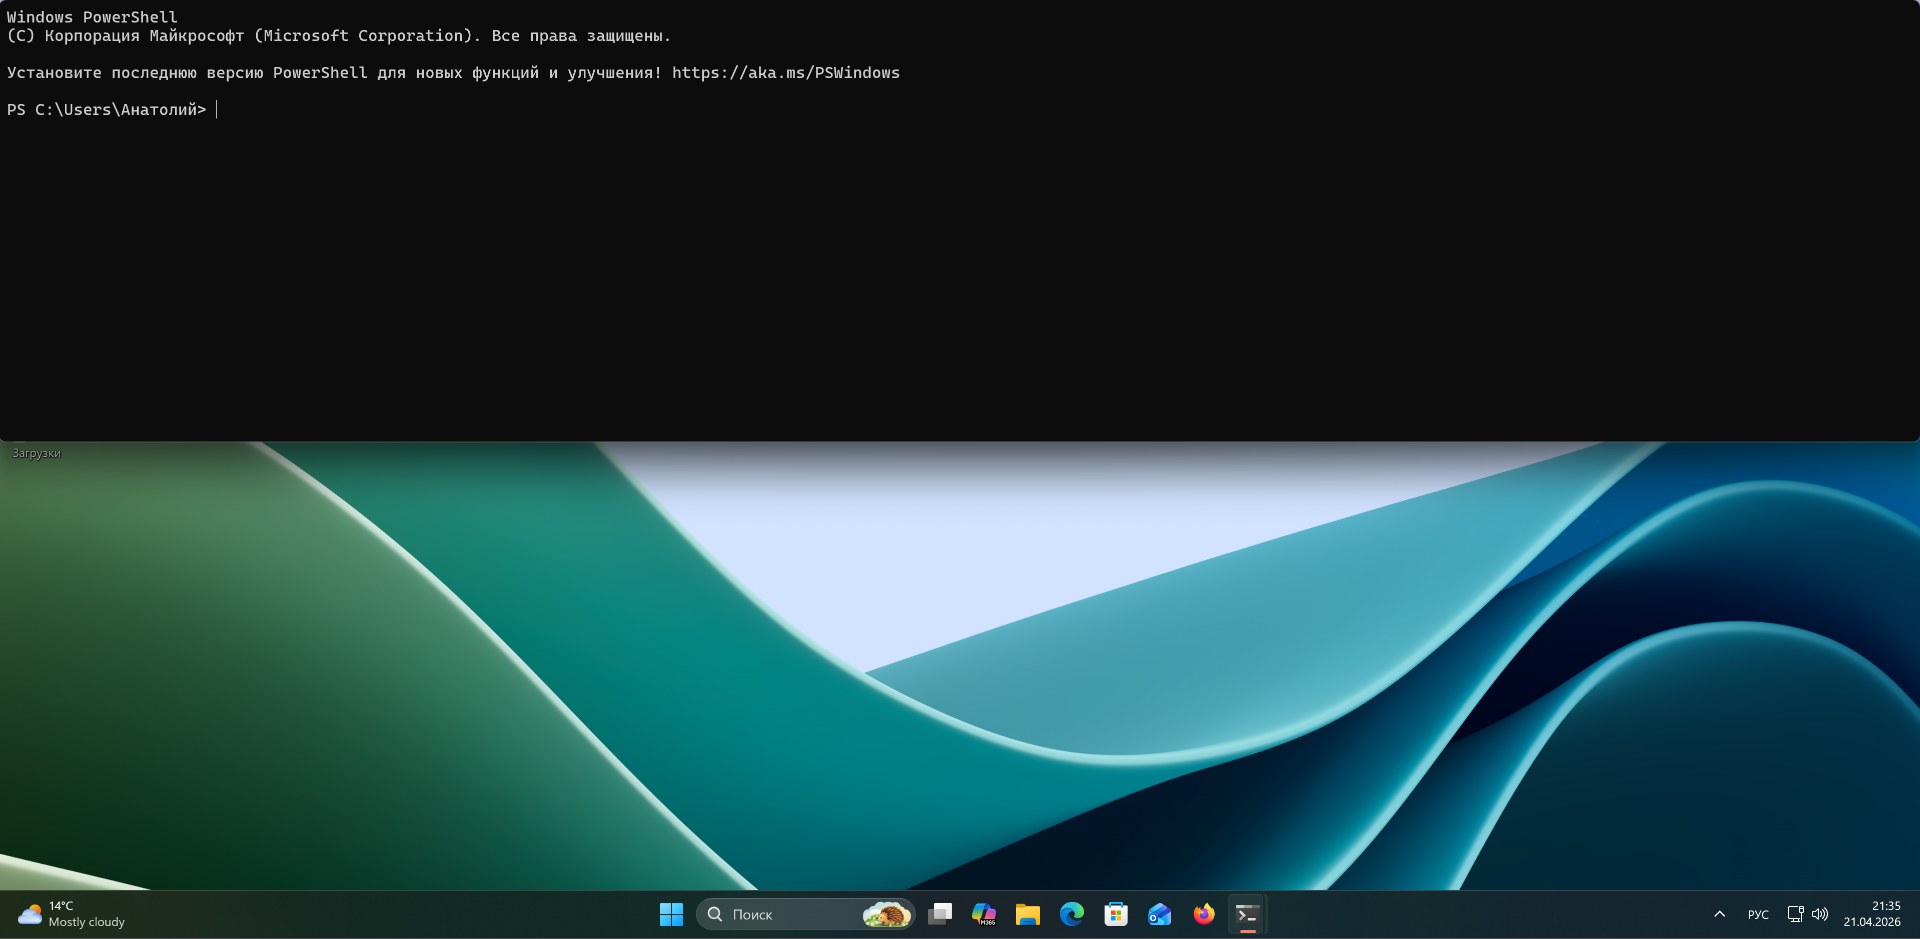Launch Firefox from the taskbar

pos(1203,914)
